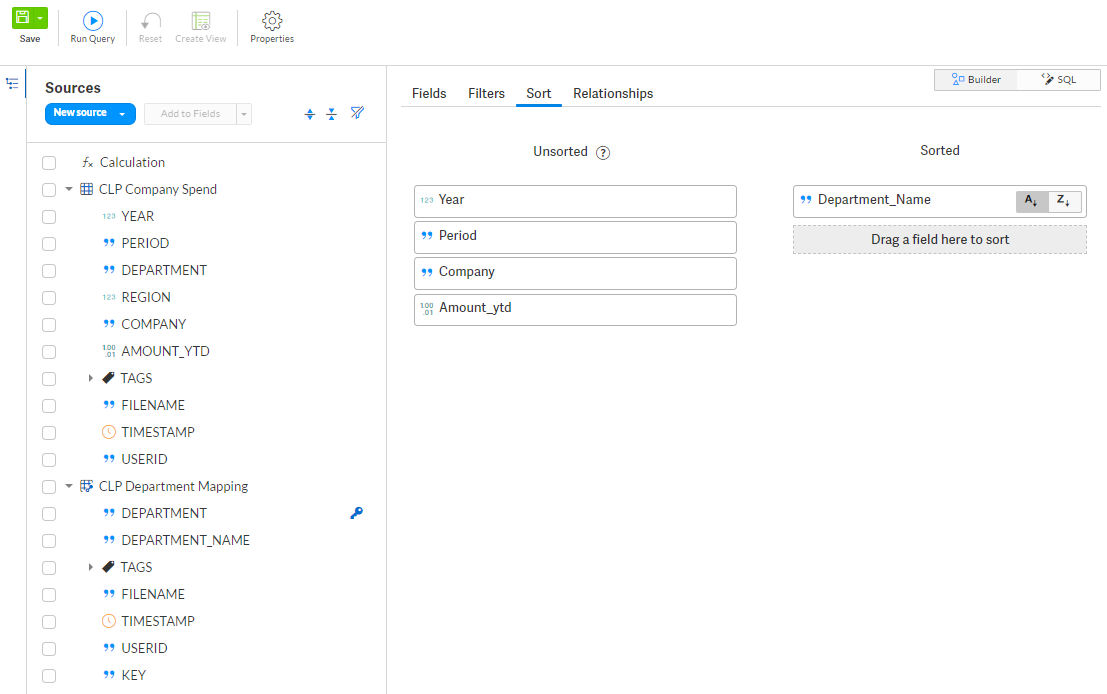This screenshot has width=1107, height=694.
Task: Open the Properties gear
Action: pyautogui.click(x=272, y=21)
